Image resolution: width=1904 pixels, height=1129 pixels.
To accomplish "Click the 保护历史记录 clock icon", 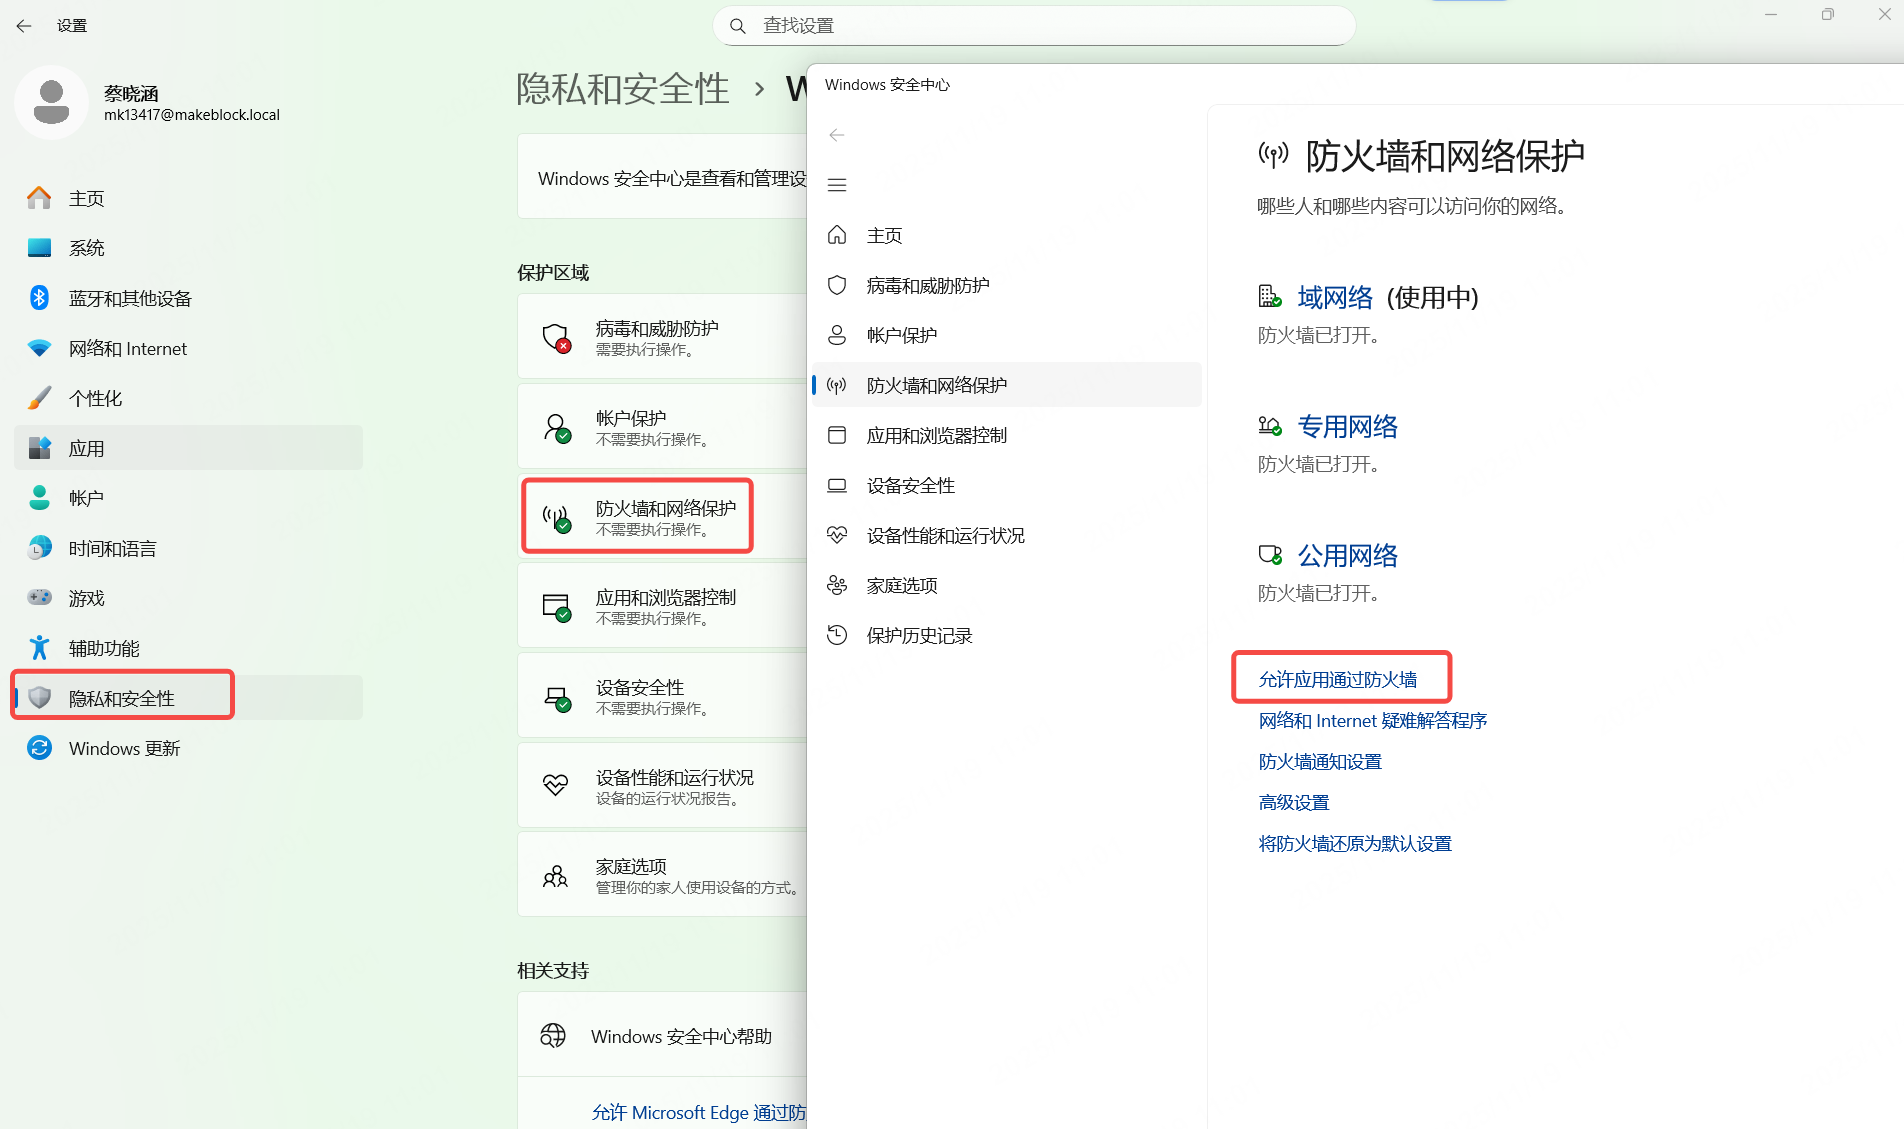I will [x=837, y=635].
